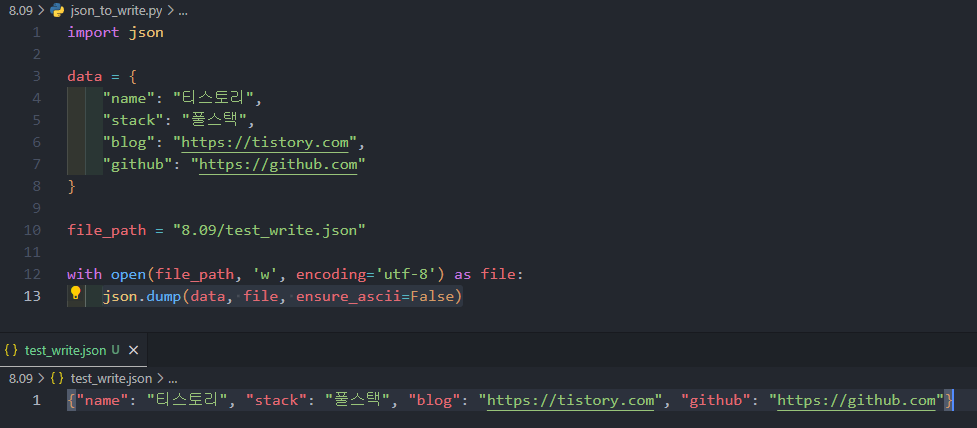The image size is (977, 428).
Task: Click the "티스토리" string on line 4
Action: (212, 98)
